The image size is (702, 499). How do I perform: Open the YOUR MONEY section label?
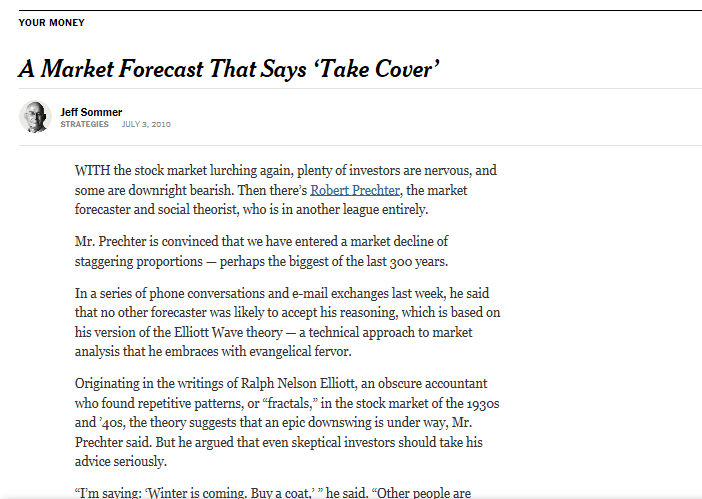51,22
